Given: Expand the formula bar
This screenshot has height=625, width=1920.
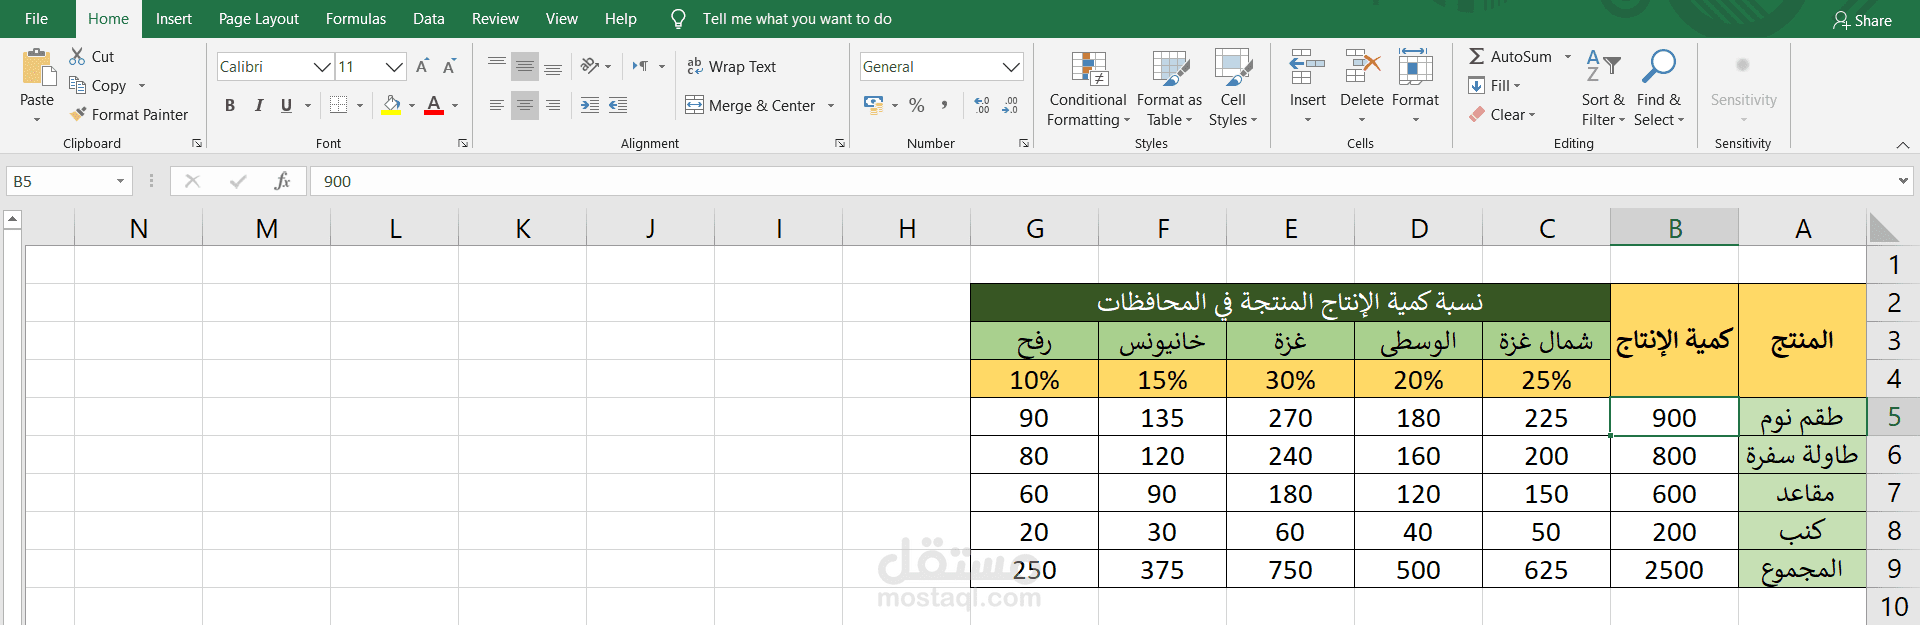Looking at the screenshot, I should click(x=1902, y=181).
